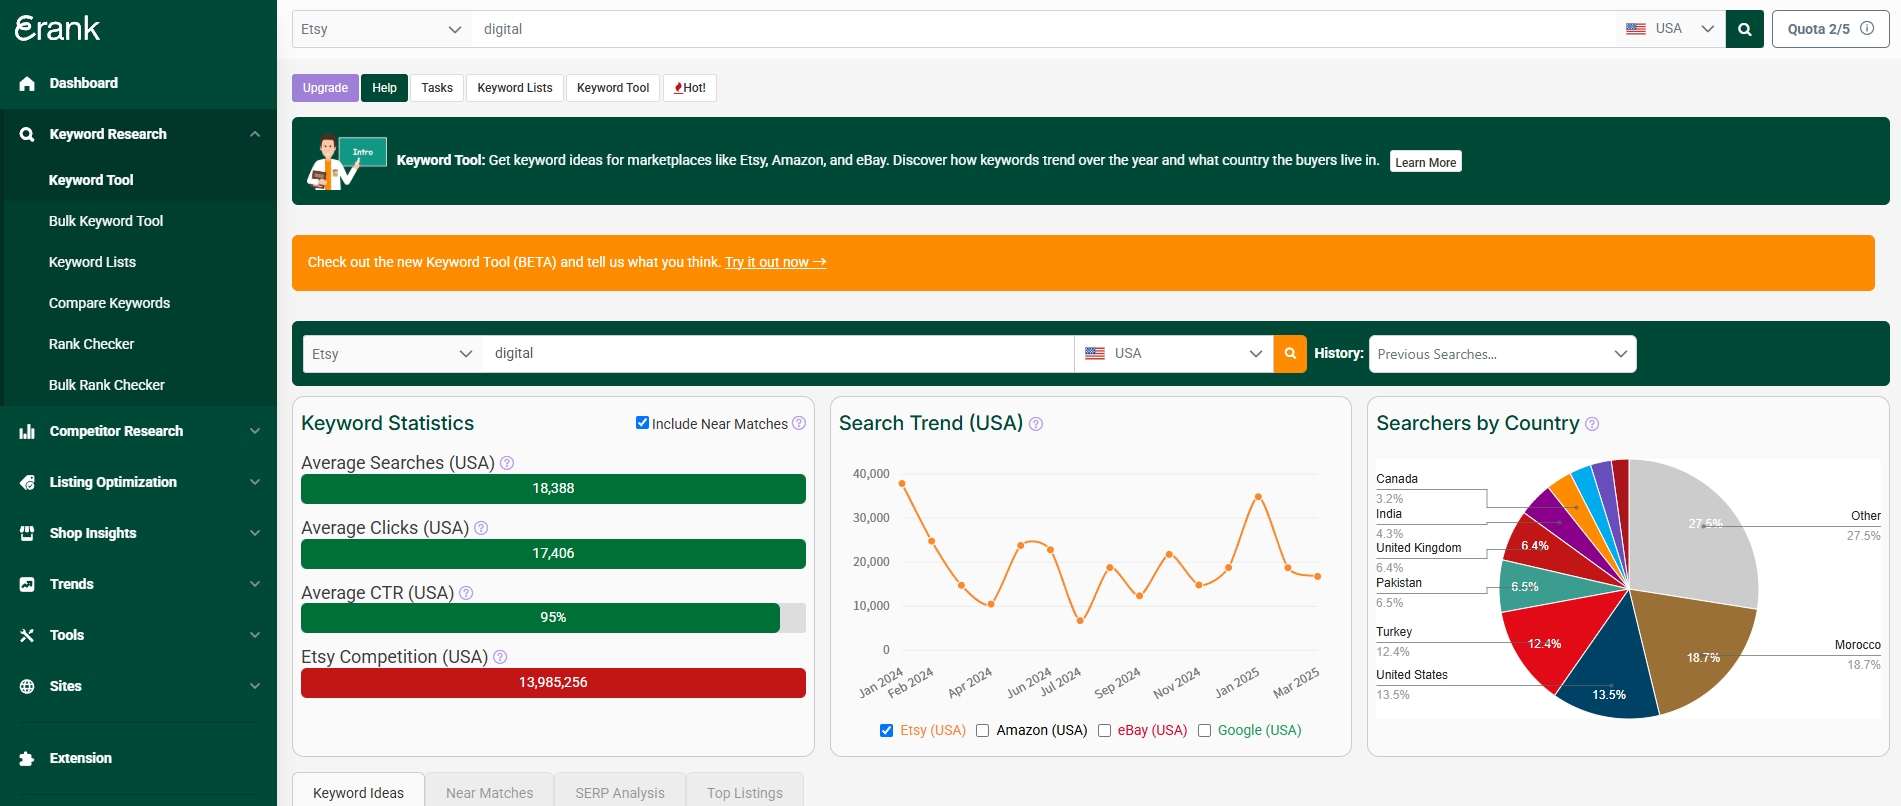Image resolution: width=1901 pixels, height=806 pixels.
Task: Click the Hot! button
Action: (690, 88)
